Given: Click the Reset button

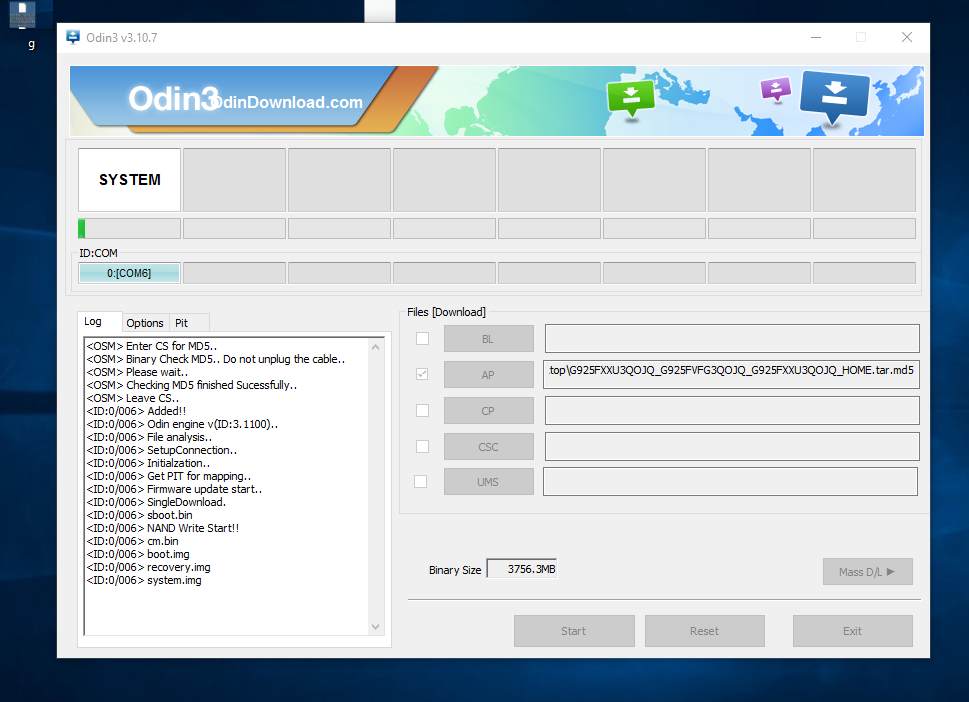Looking at the screenshot, I should point(705,631).
